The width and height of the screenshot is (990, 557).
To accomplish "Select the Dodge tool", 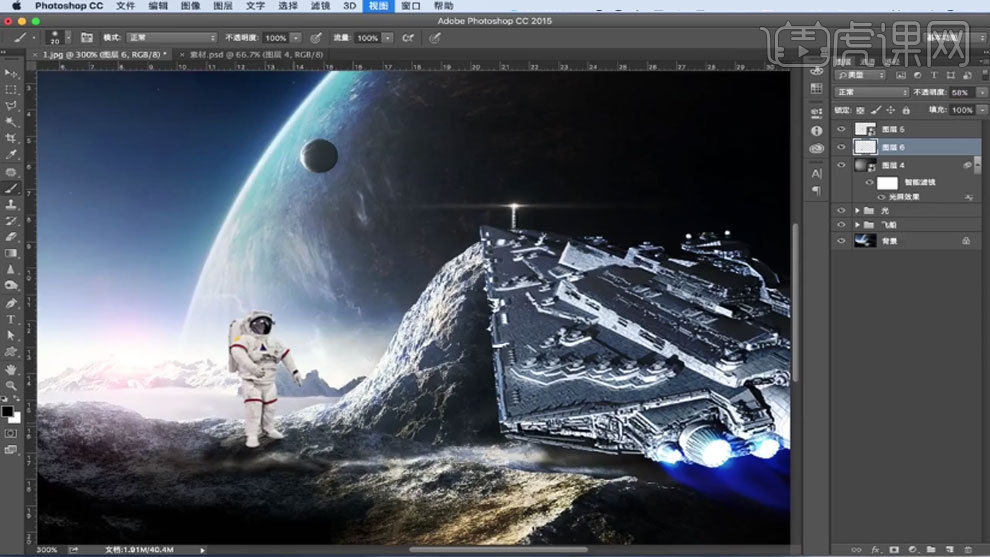I will tap(11, 286).
